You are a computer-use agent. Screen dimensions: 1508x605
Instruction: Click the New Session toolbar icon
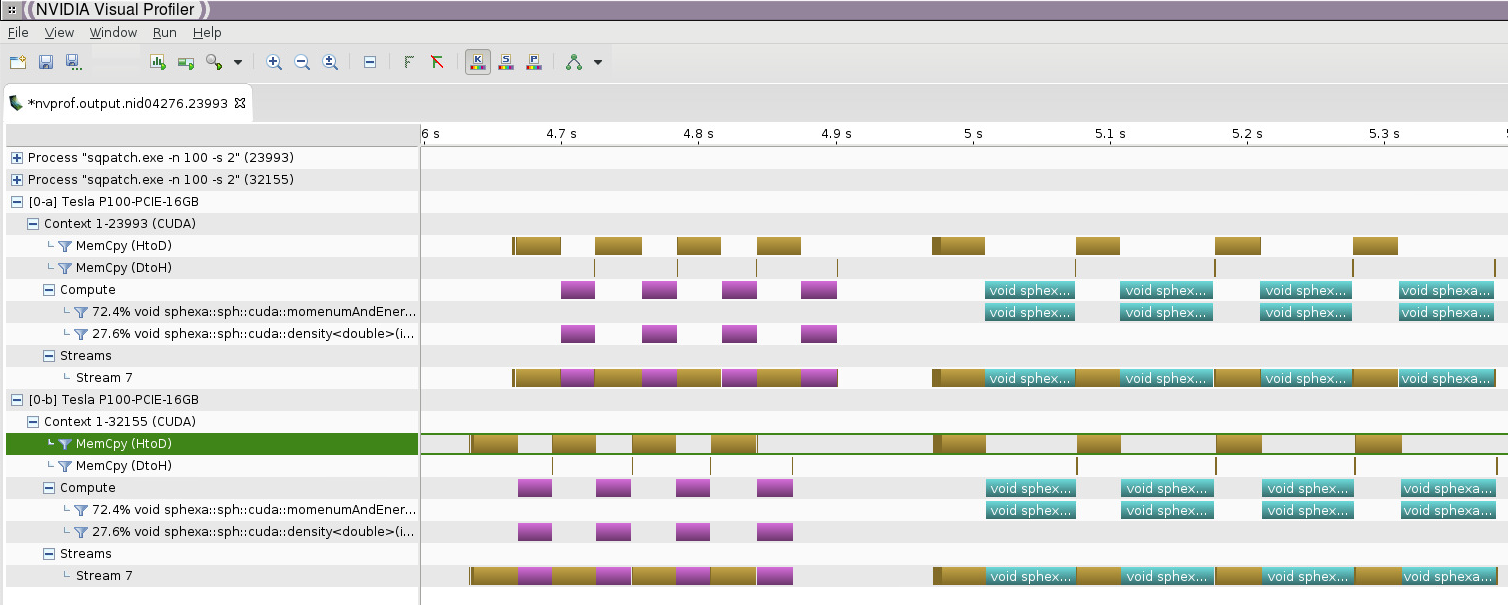point(18,62)
